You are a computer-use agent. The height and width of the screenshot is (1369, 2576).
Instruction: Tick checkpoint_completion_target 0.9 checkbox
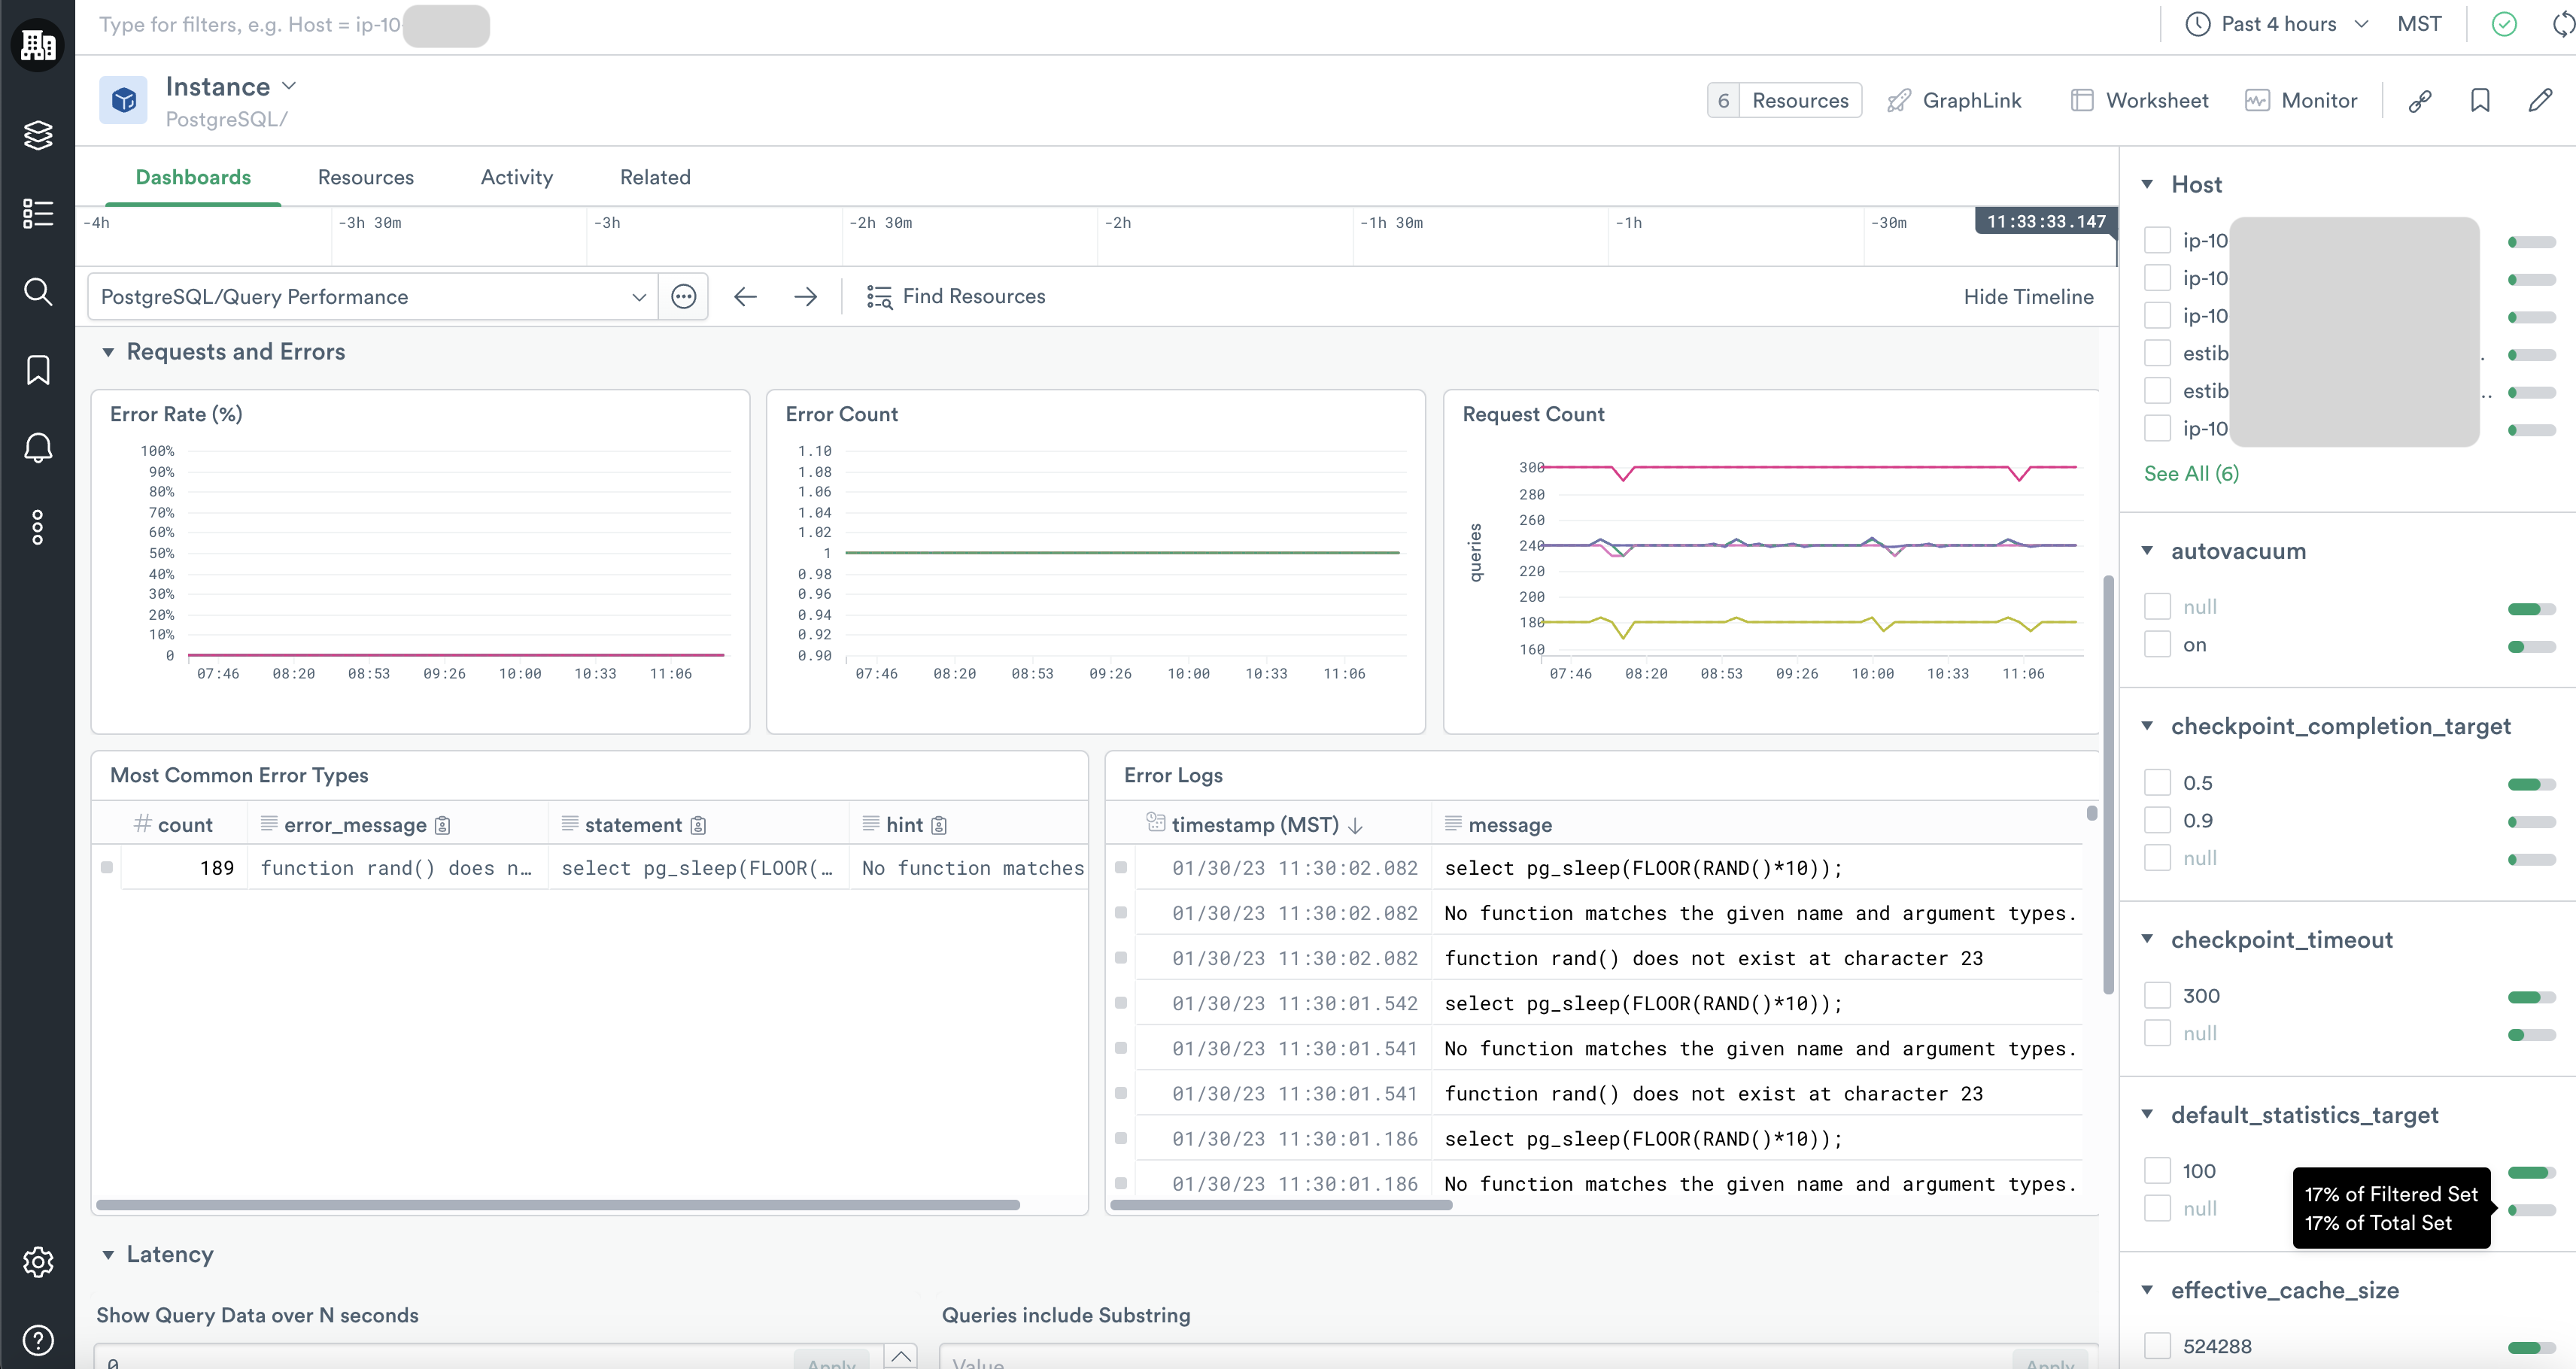[x=2158, y=821]
